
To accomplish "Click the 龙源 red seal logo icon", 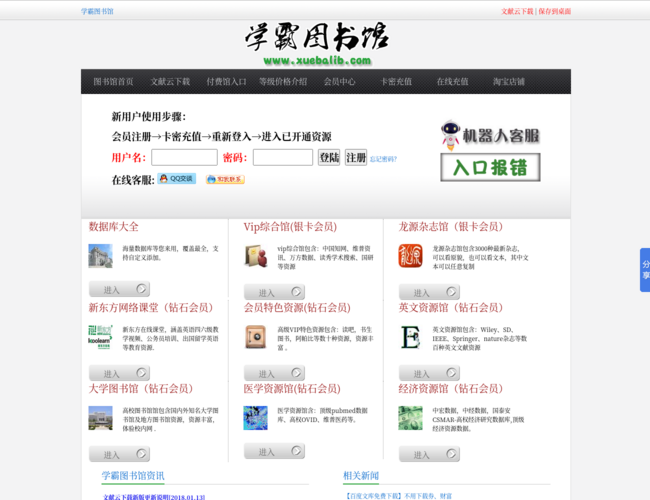I will 410,256.
